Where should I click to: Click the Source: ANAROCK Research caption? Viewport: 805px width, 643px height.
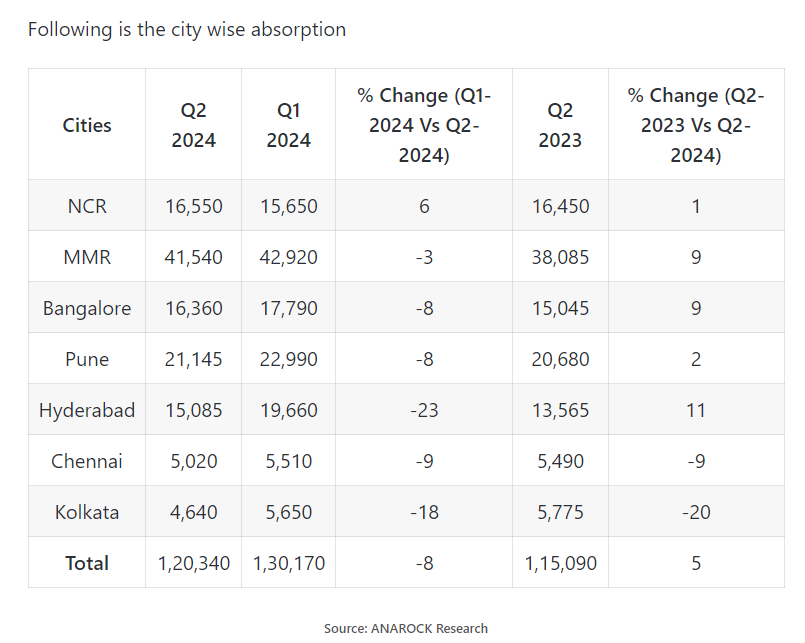pyautogui.click(x=405, y=628)
